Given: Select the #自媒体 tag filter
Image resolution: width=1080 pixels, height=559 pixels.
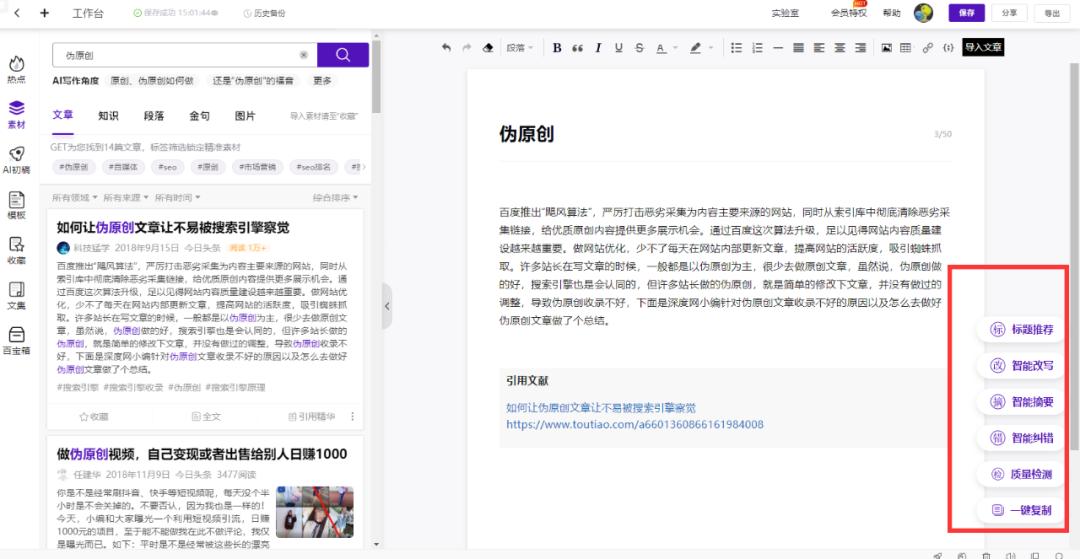Looking at the screenshot, I should pyautogui.click(x=123, y=167).
